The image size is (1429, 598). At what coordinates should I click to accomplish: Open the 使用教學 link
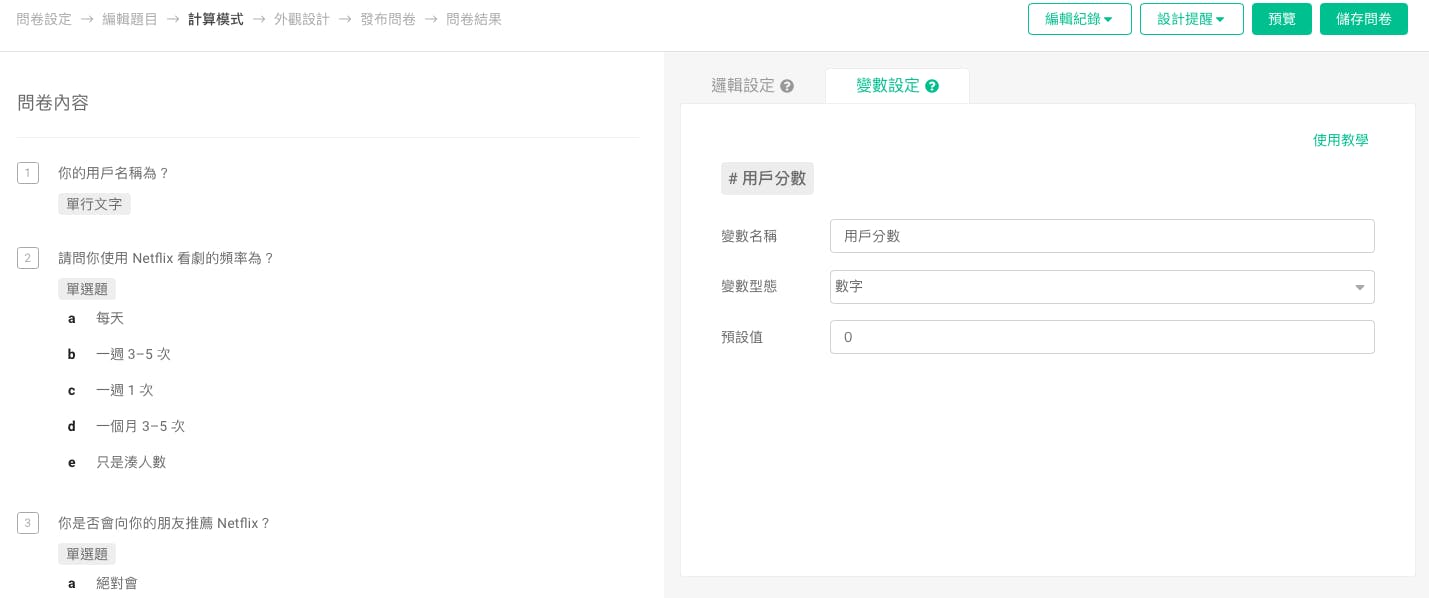(1340, 140)
